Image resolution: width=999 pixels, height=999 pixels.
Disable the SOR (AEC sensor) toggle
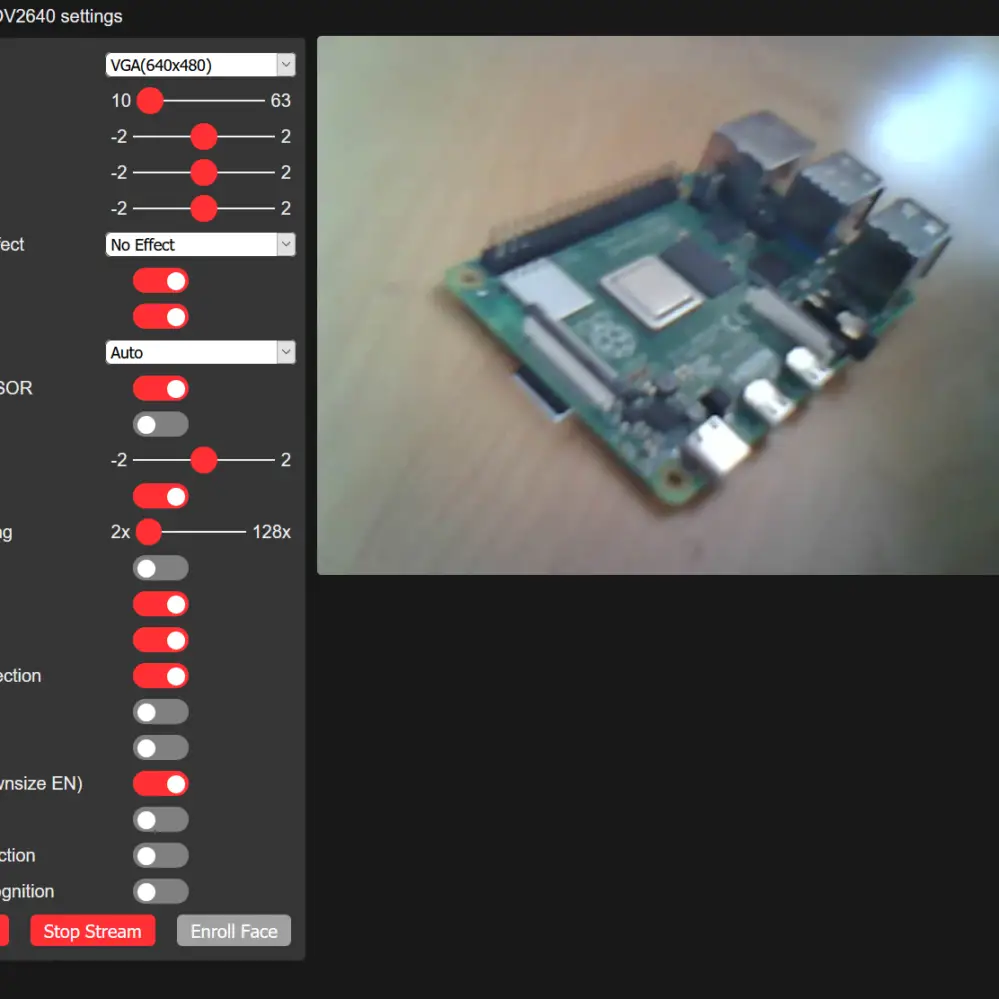161,389
